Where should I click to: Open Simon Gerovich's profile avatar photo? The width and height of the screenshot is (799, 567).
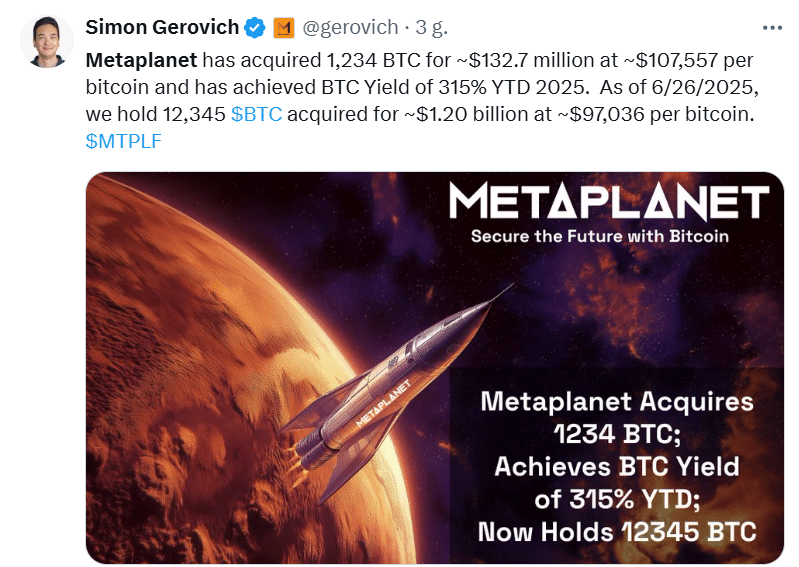46,42
